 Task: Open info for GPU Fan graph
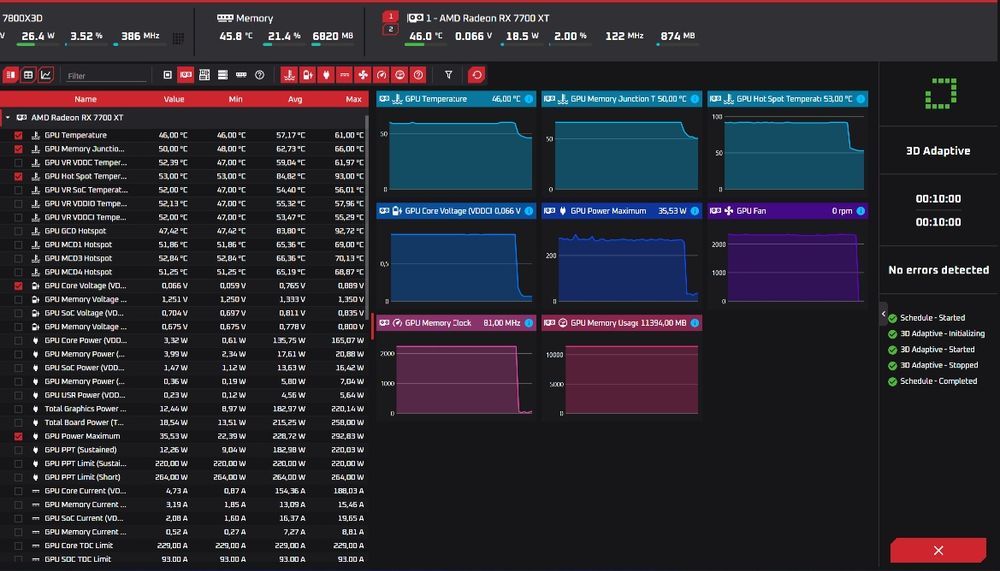click(860, 211)
